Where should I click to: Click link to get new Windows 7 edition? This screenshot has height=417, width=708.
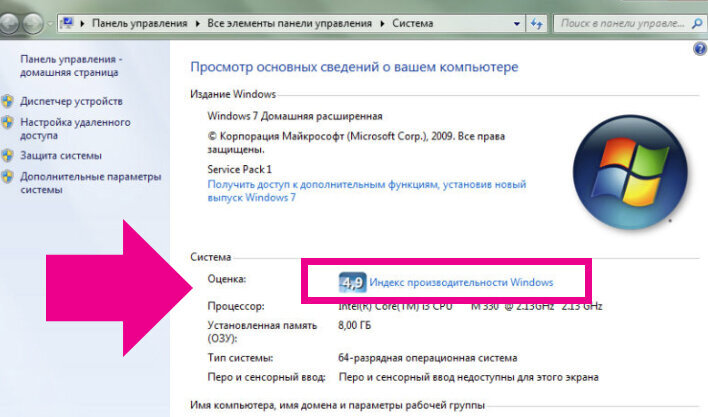coord(367,191)
